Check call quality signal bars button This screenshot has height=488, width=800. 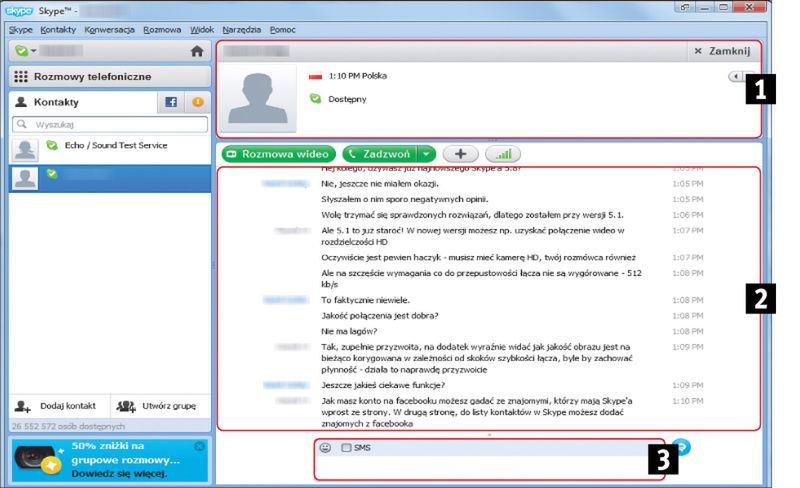[503, 154]
